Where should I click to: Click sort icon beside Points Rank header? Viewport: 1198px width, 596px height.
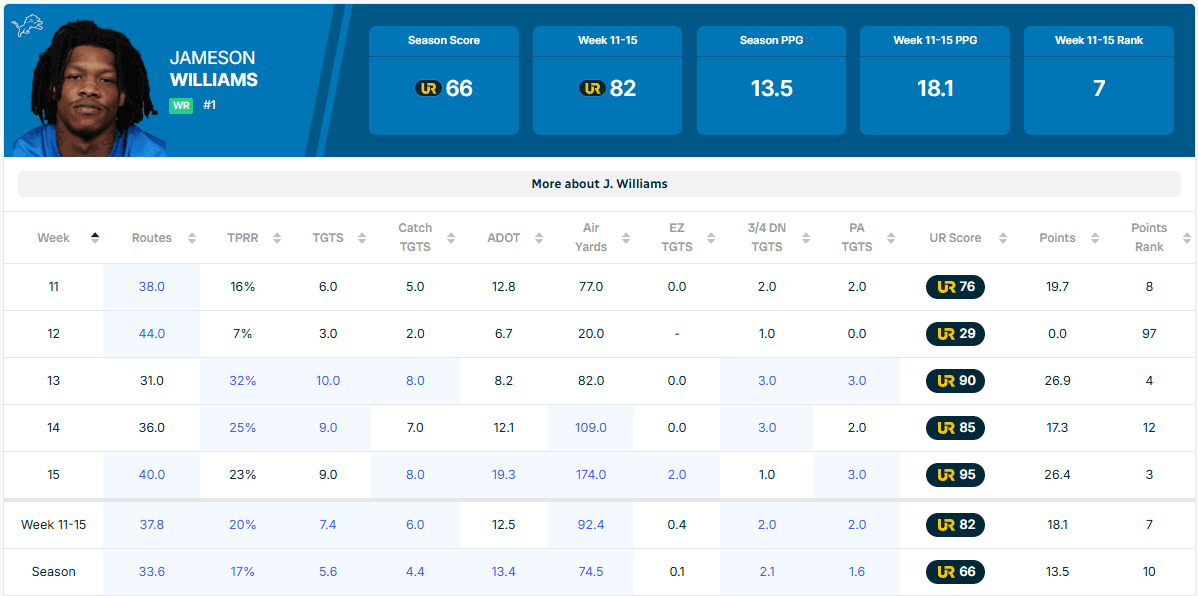pos(1186,238)
